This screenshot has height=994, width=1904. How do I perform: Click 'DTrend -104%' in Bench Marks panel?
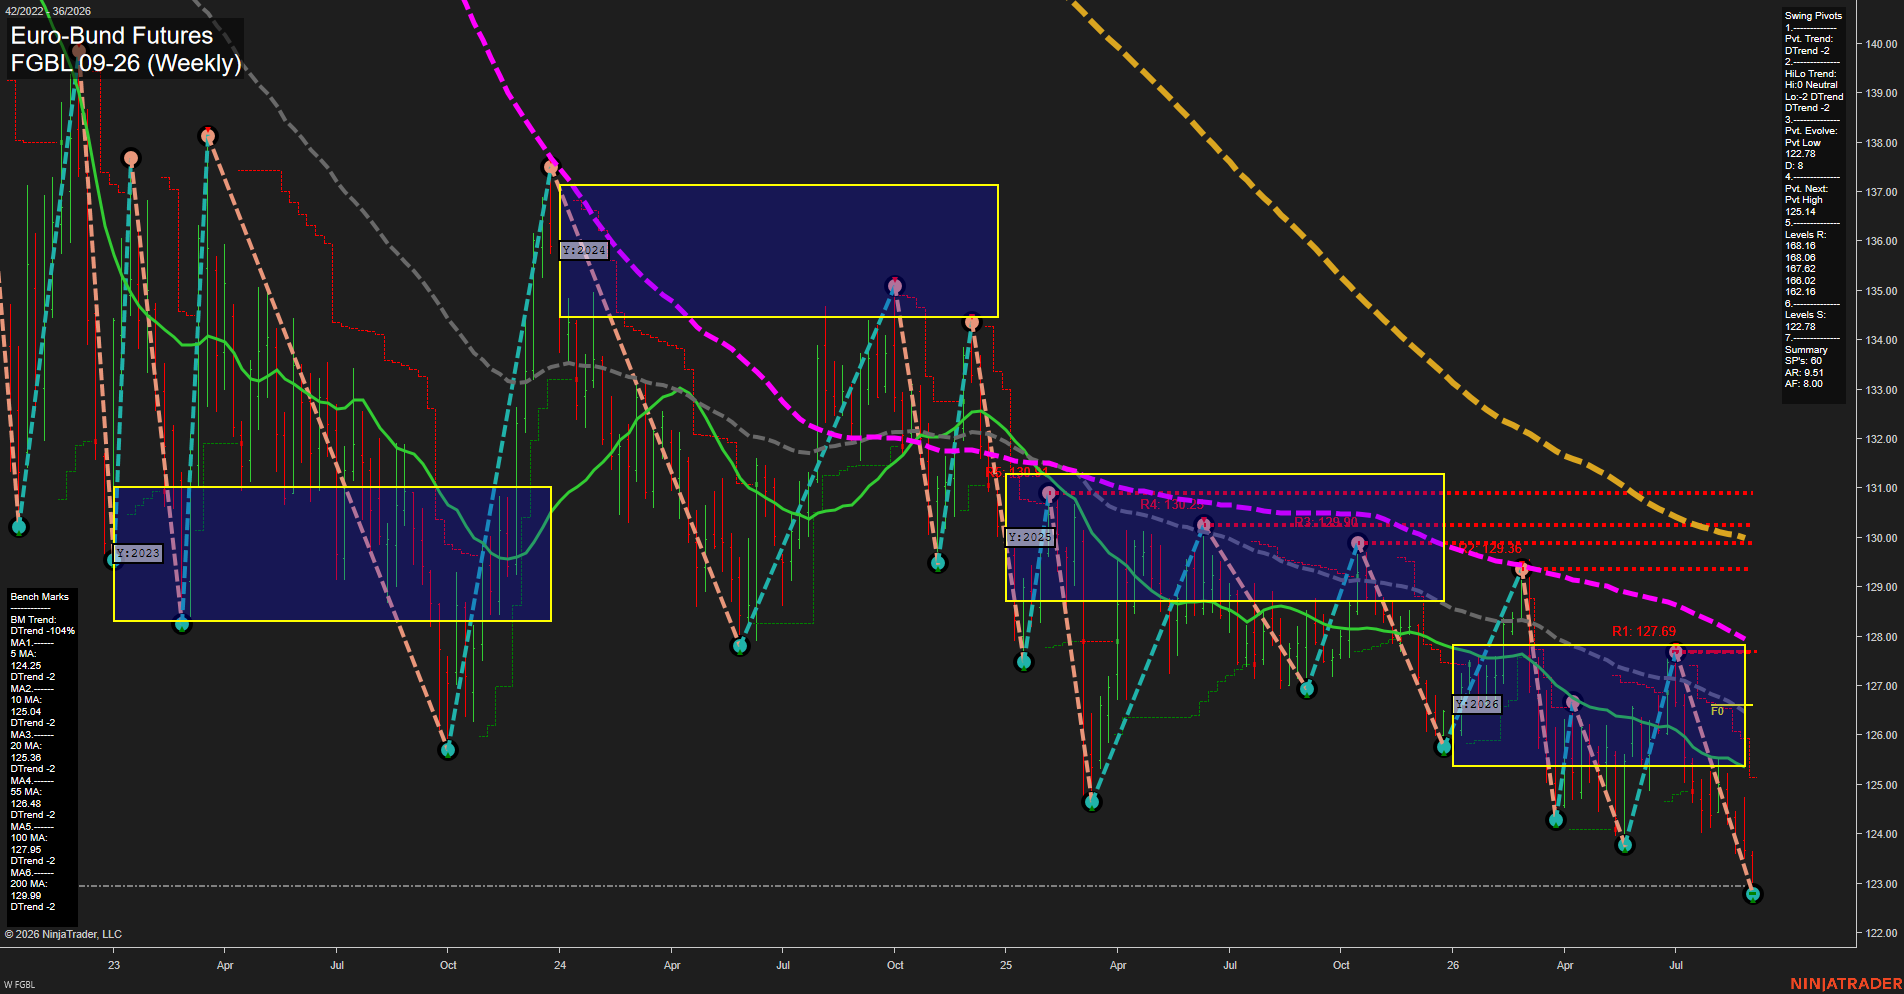tap(43, 631)
